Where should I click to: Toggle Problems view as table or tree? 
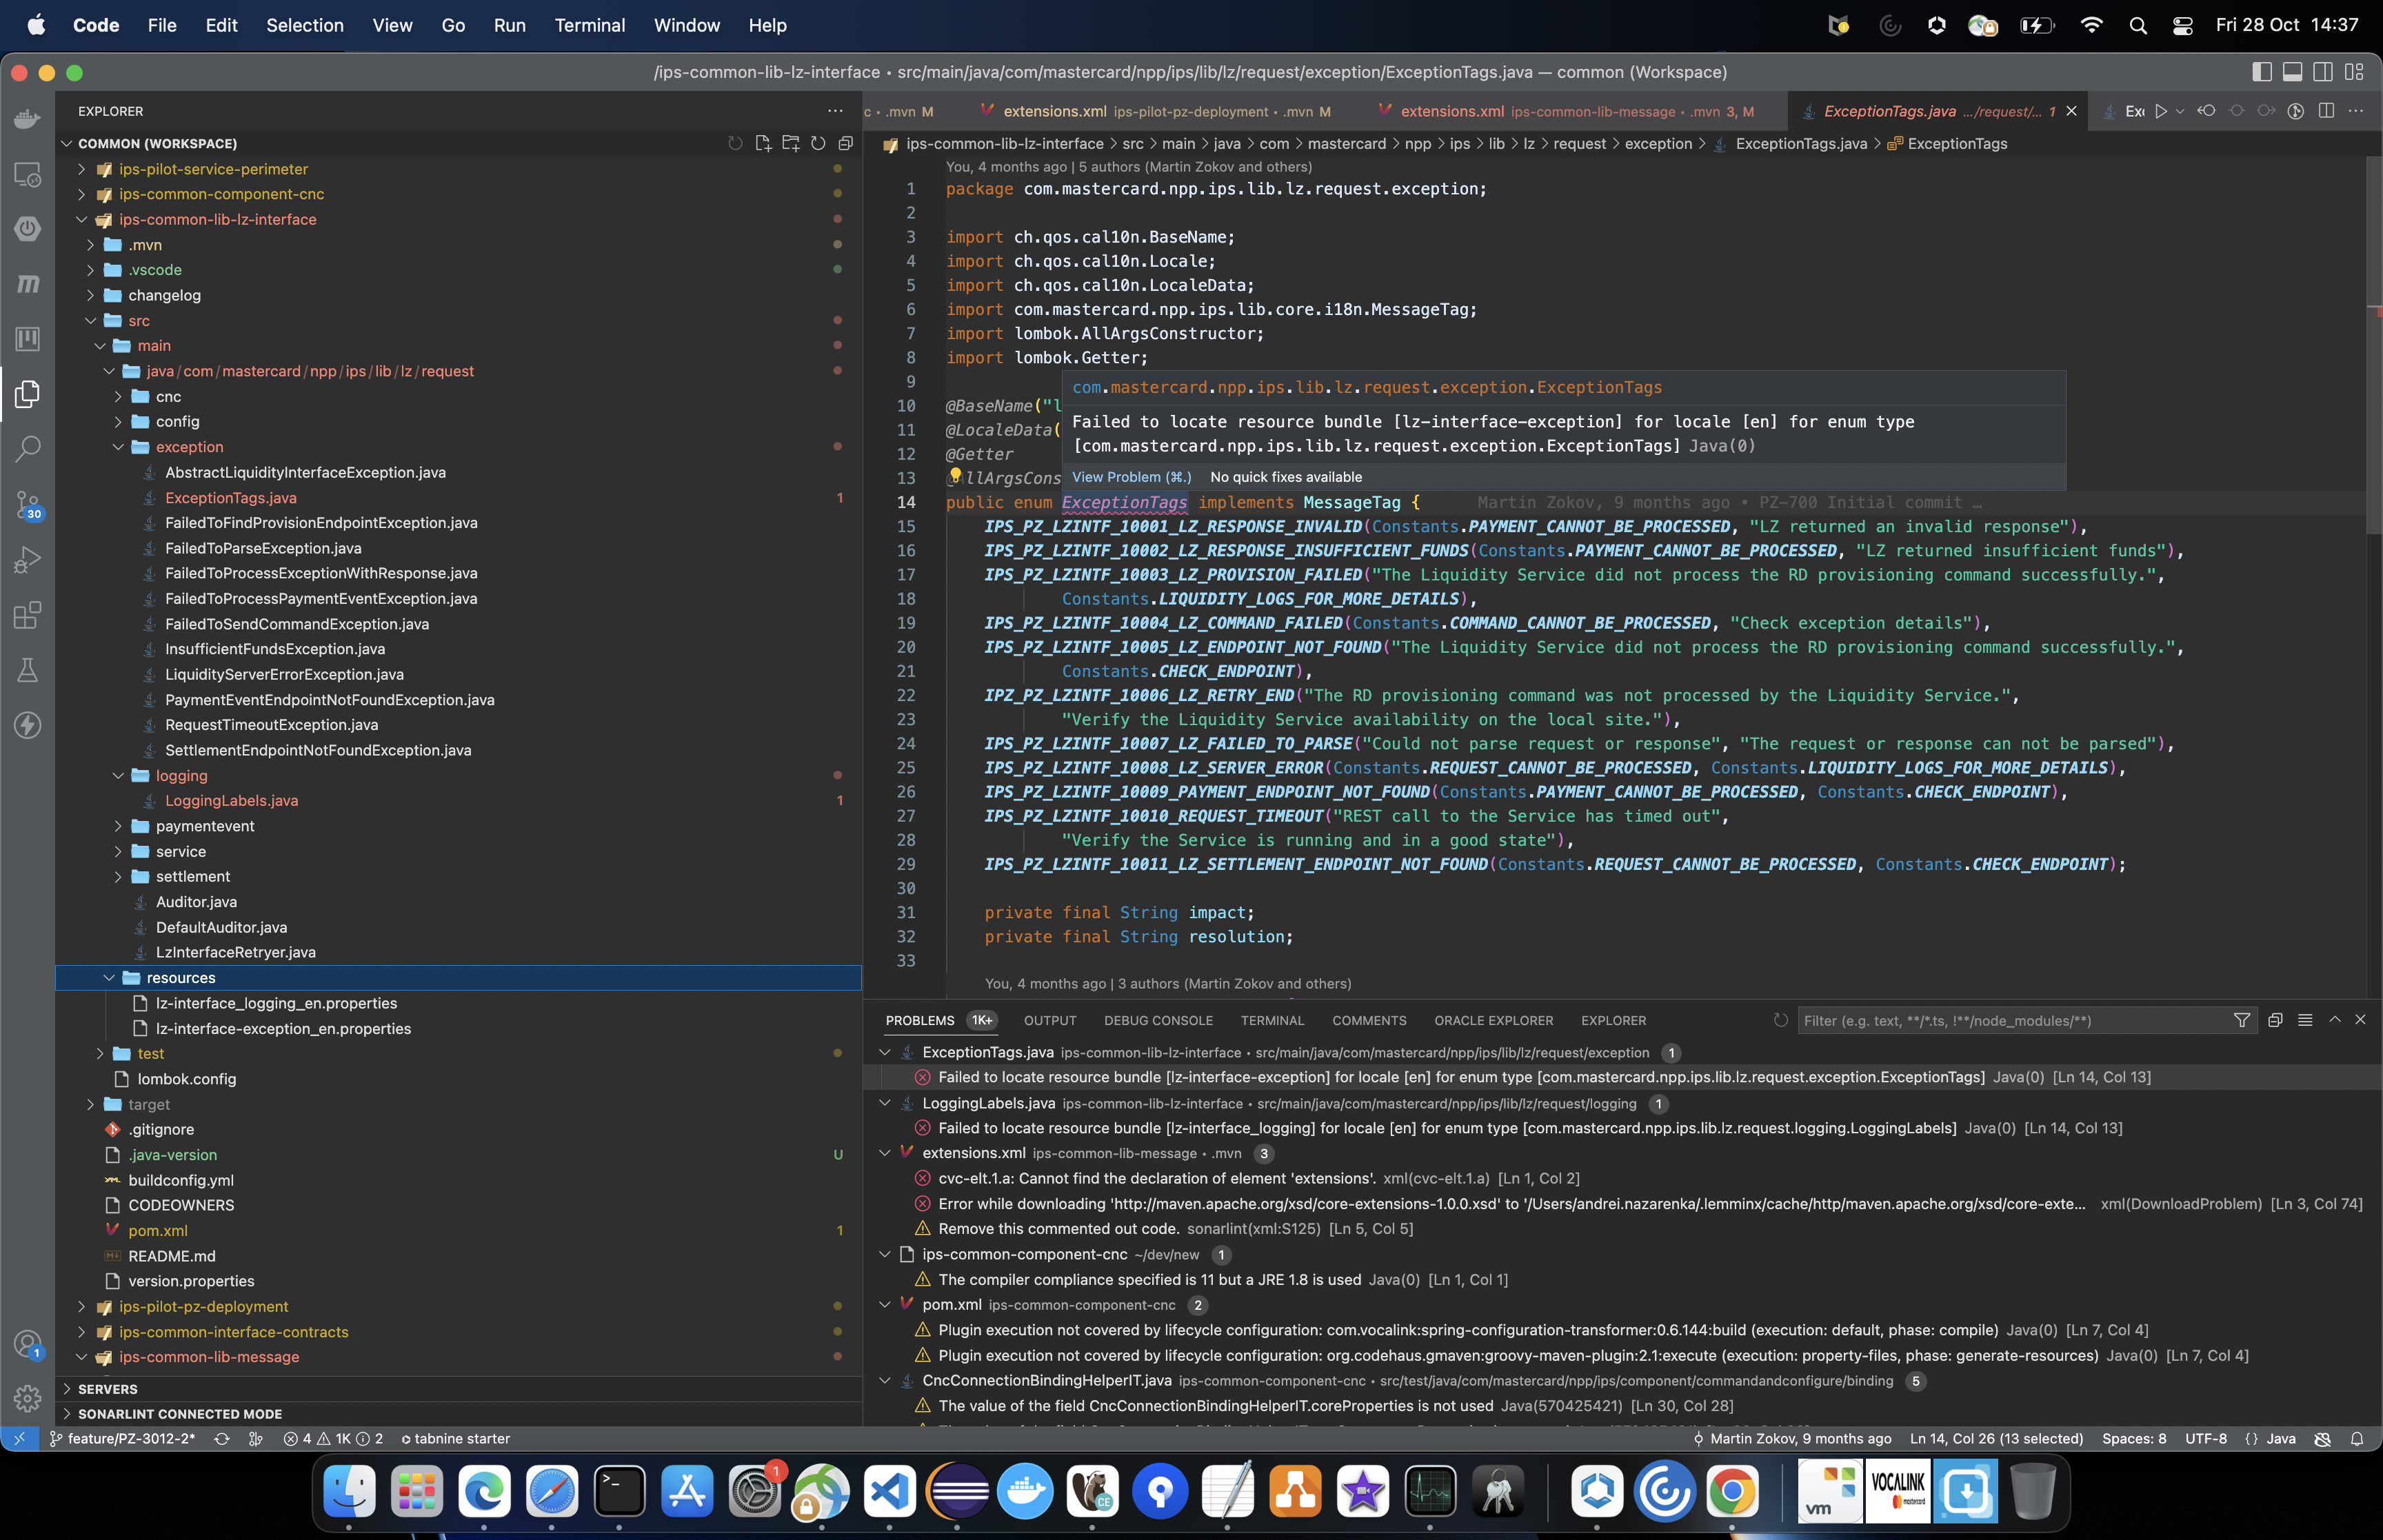tap(2305, 1020)
